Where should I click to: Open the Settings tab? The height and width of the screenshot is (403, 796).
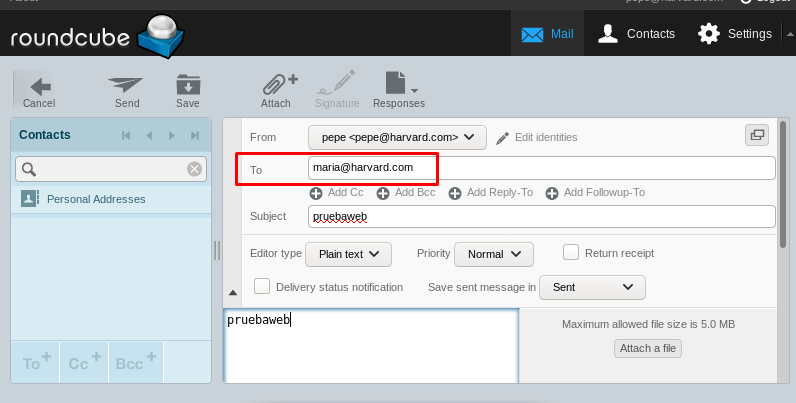735,34
